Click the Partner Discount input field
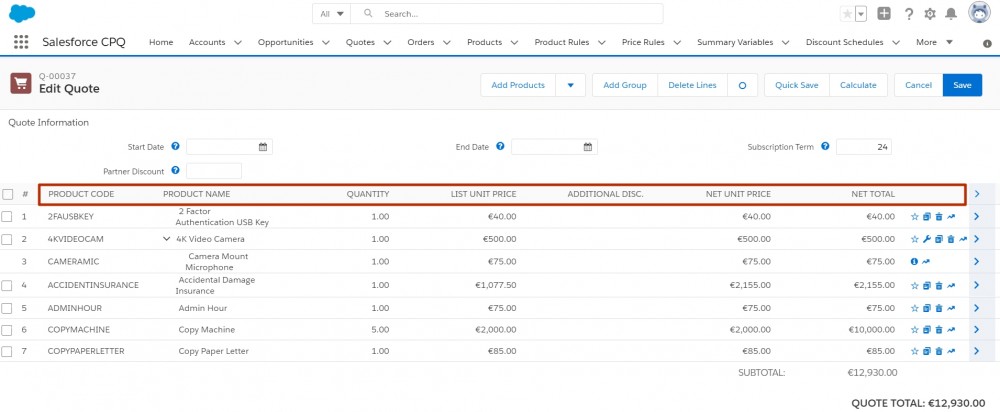The height and width of the screenshot is (412, 1000). click(x=214, y=171)
